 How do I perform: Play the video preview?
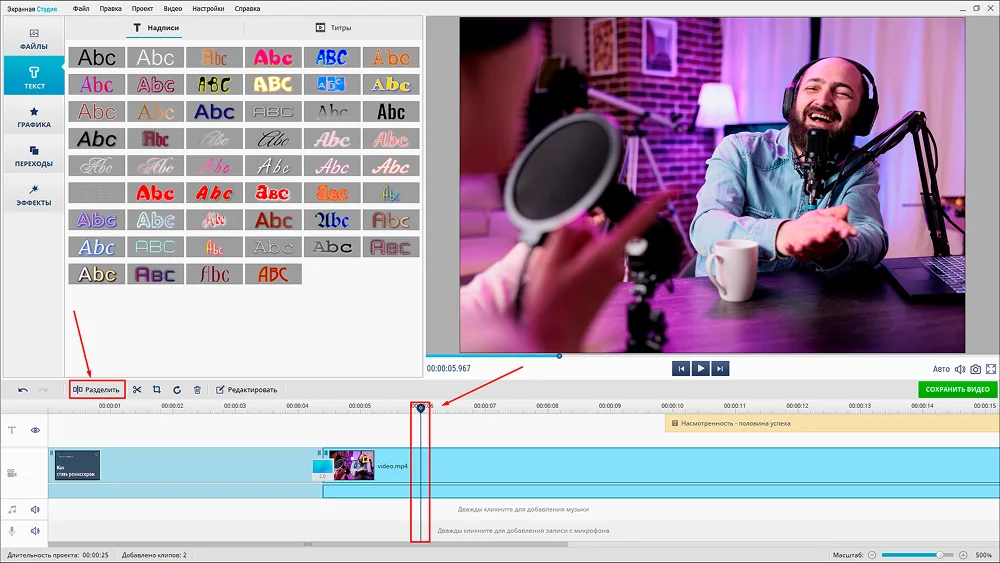[700, 369]
